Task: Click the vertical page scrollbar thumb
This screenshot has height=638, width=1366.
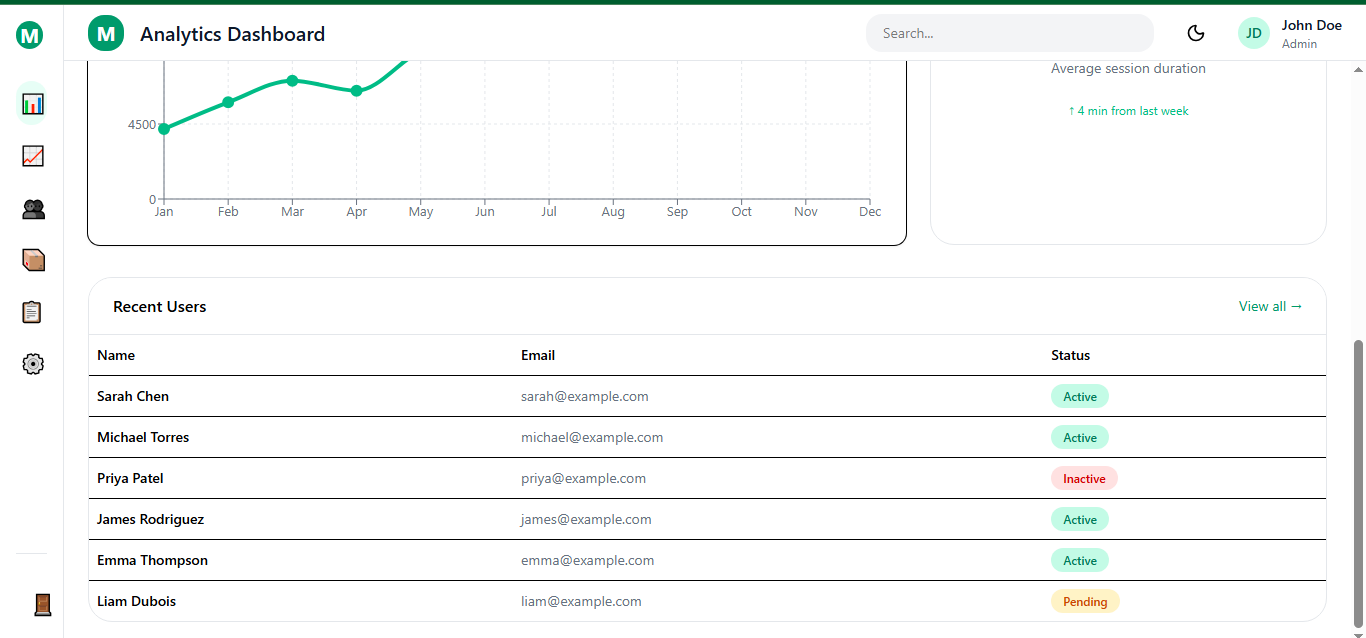Action: pyautogui.click(x=1357, y=480)
